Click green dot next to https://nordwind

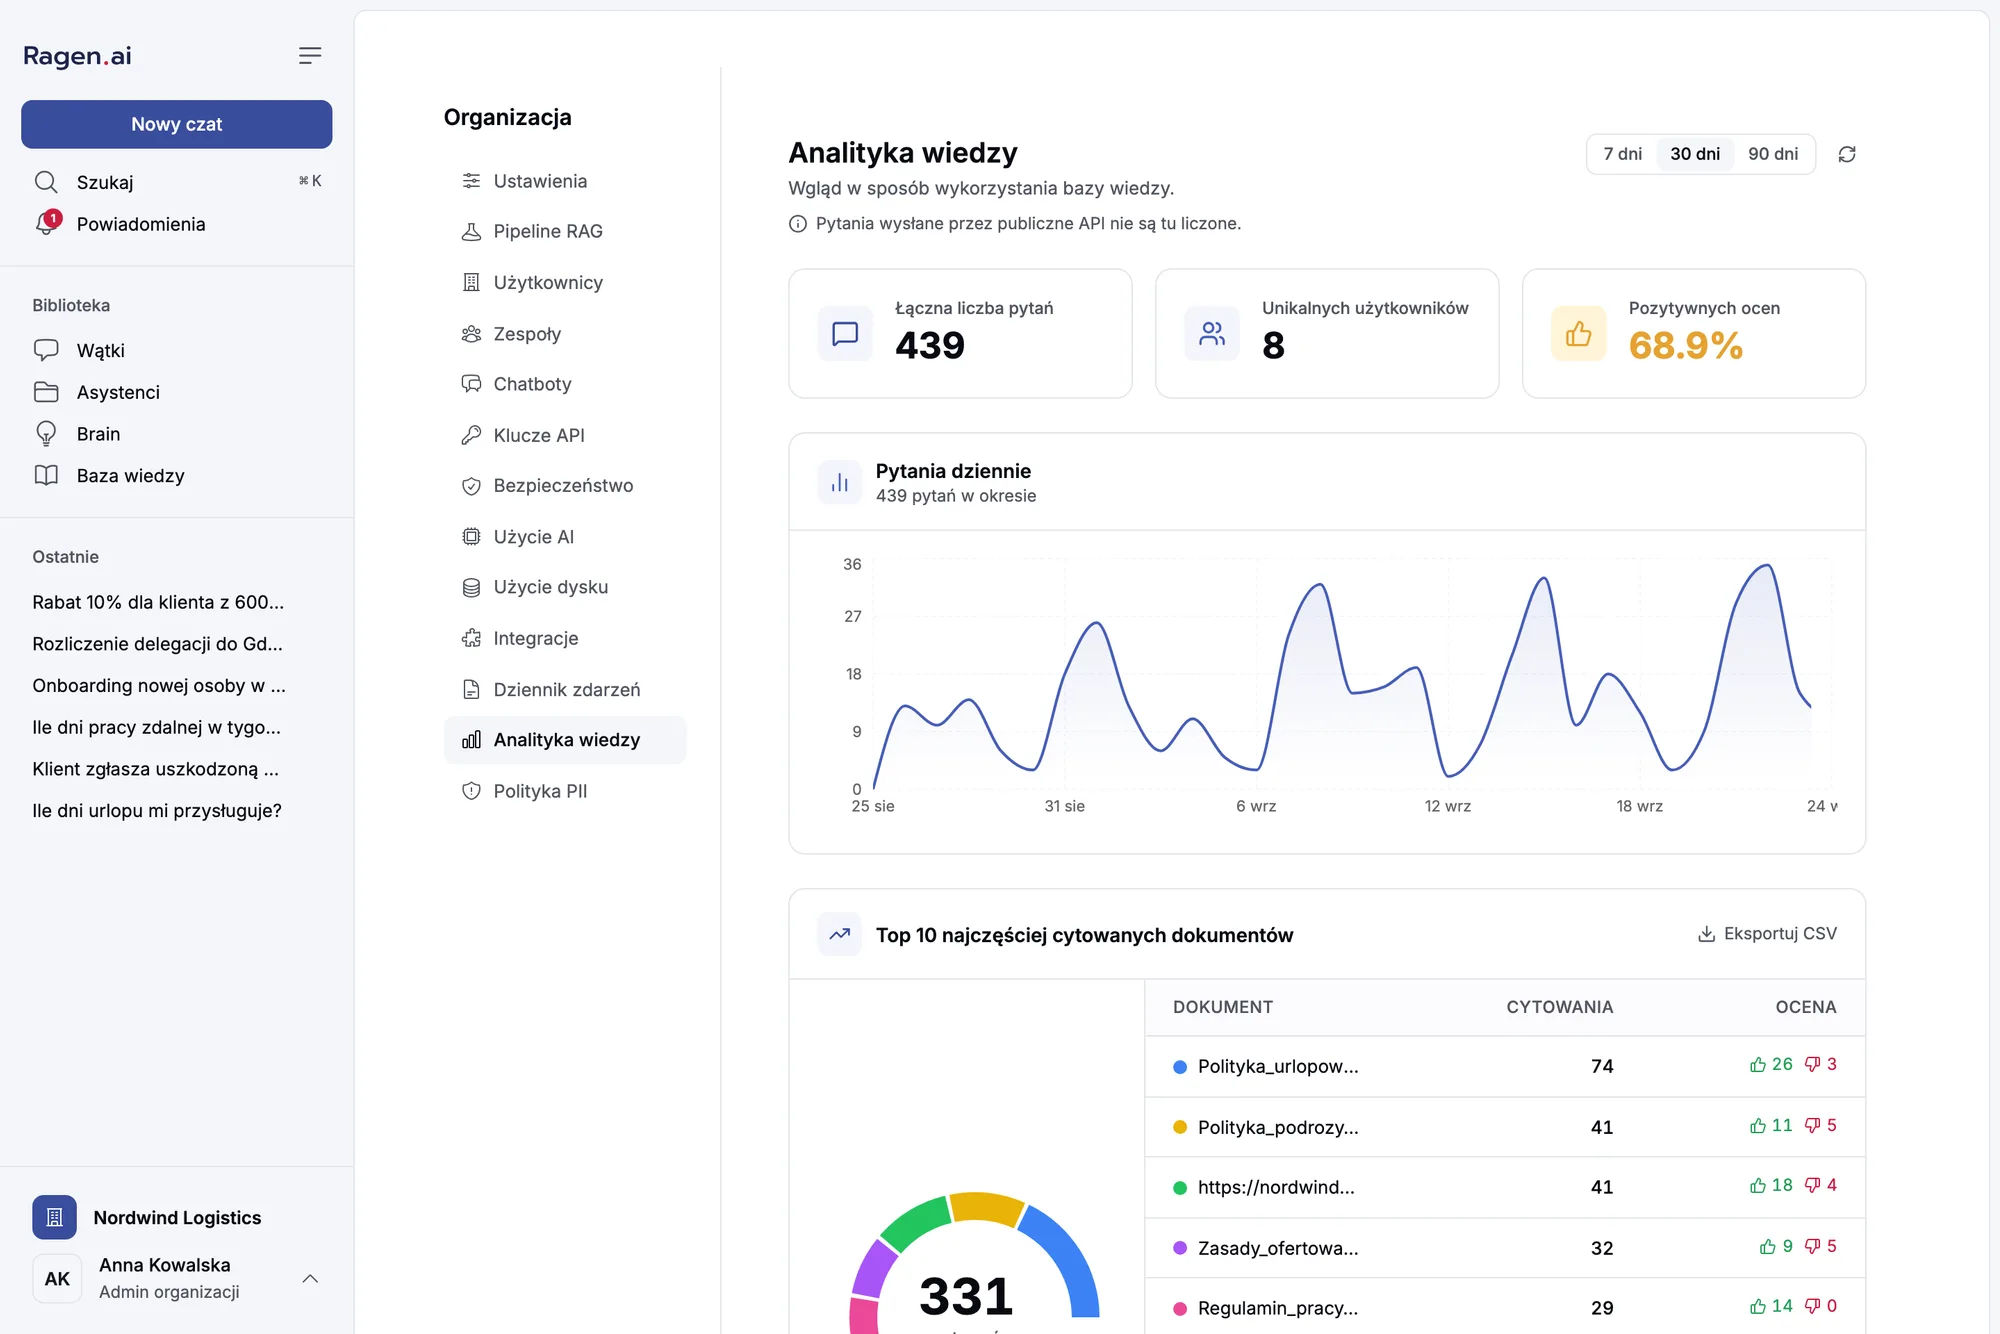coord(1180,1188)
